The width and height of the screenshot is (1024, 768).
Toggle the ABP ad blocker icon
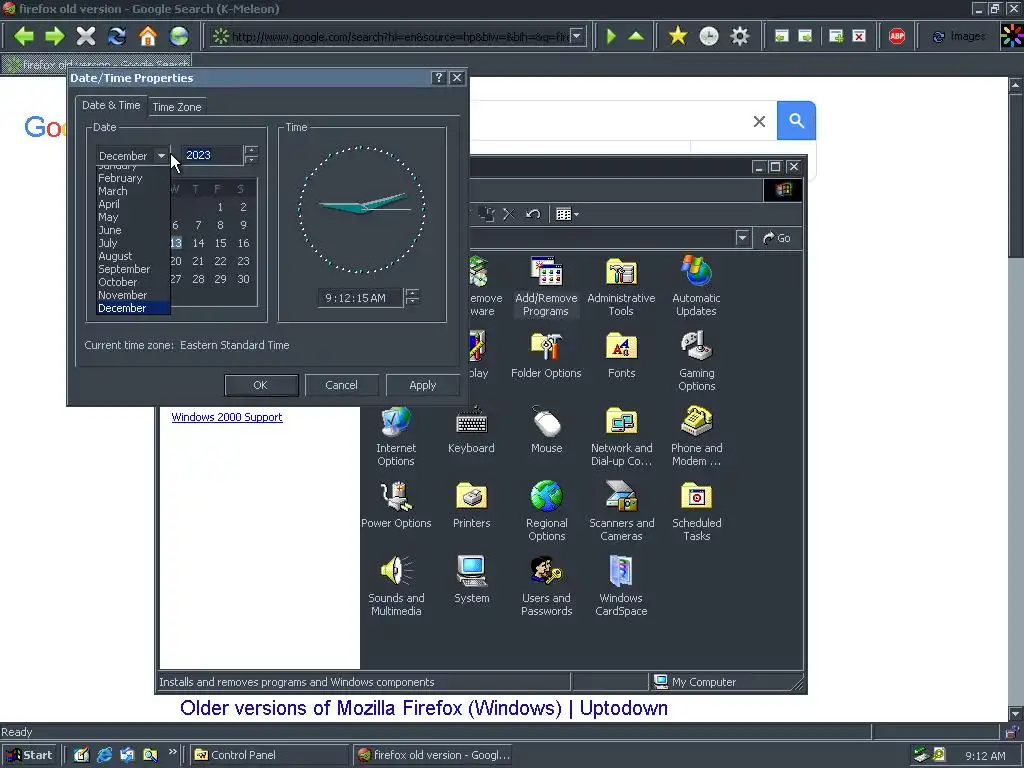coord(897,36)
